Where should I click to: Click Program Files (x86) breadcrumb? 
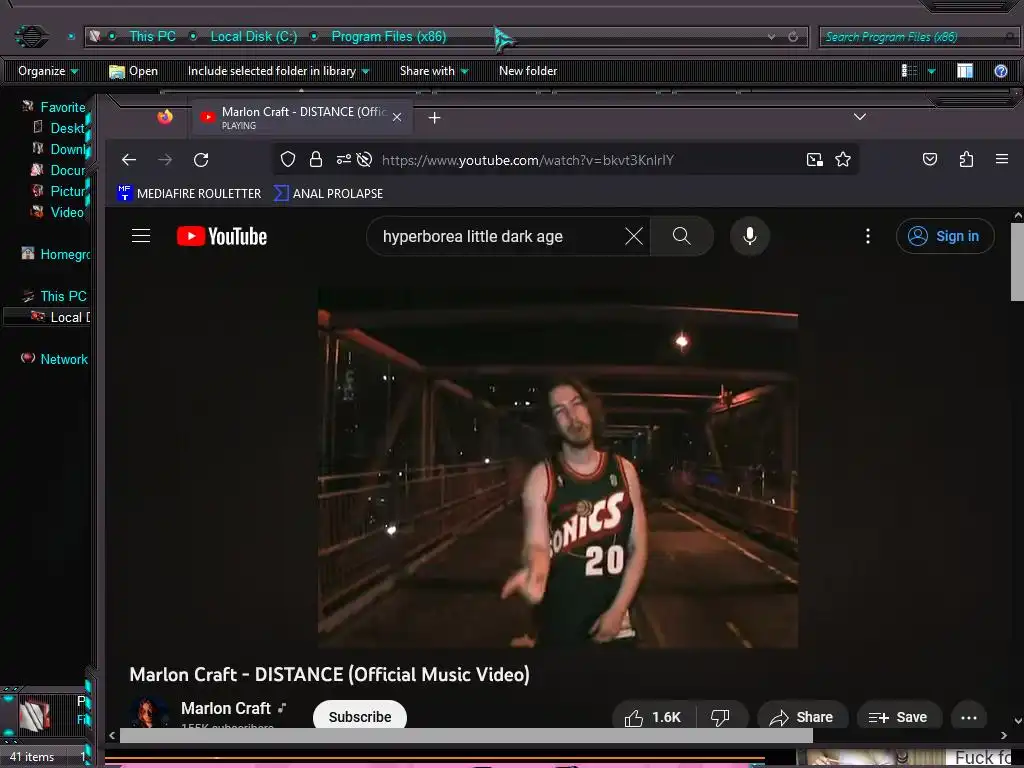point(389,37)
